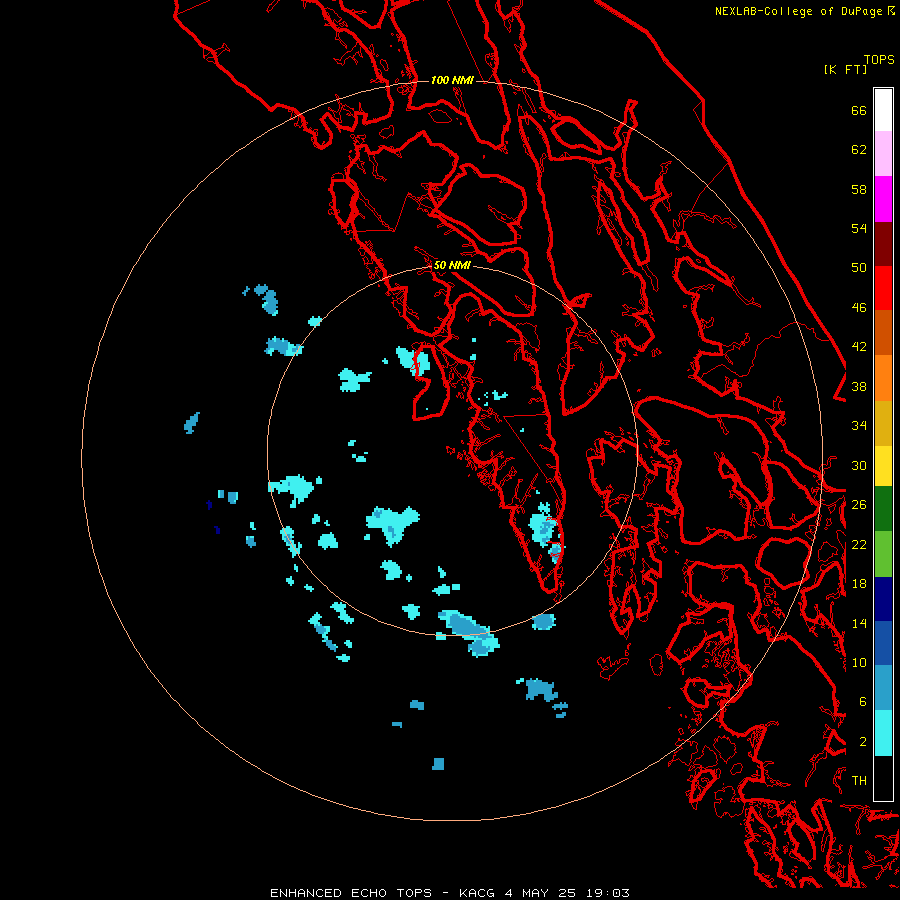Click the 62 legend value
This screenshot has width=900, height=900.
point(859,150)
